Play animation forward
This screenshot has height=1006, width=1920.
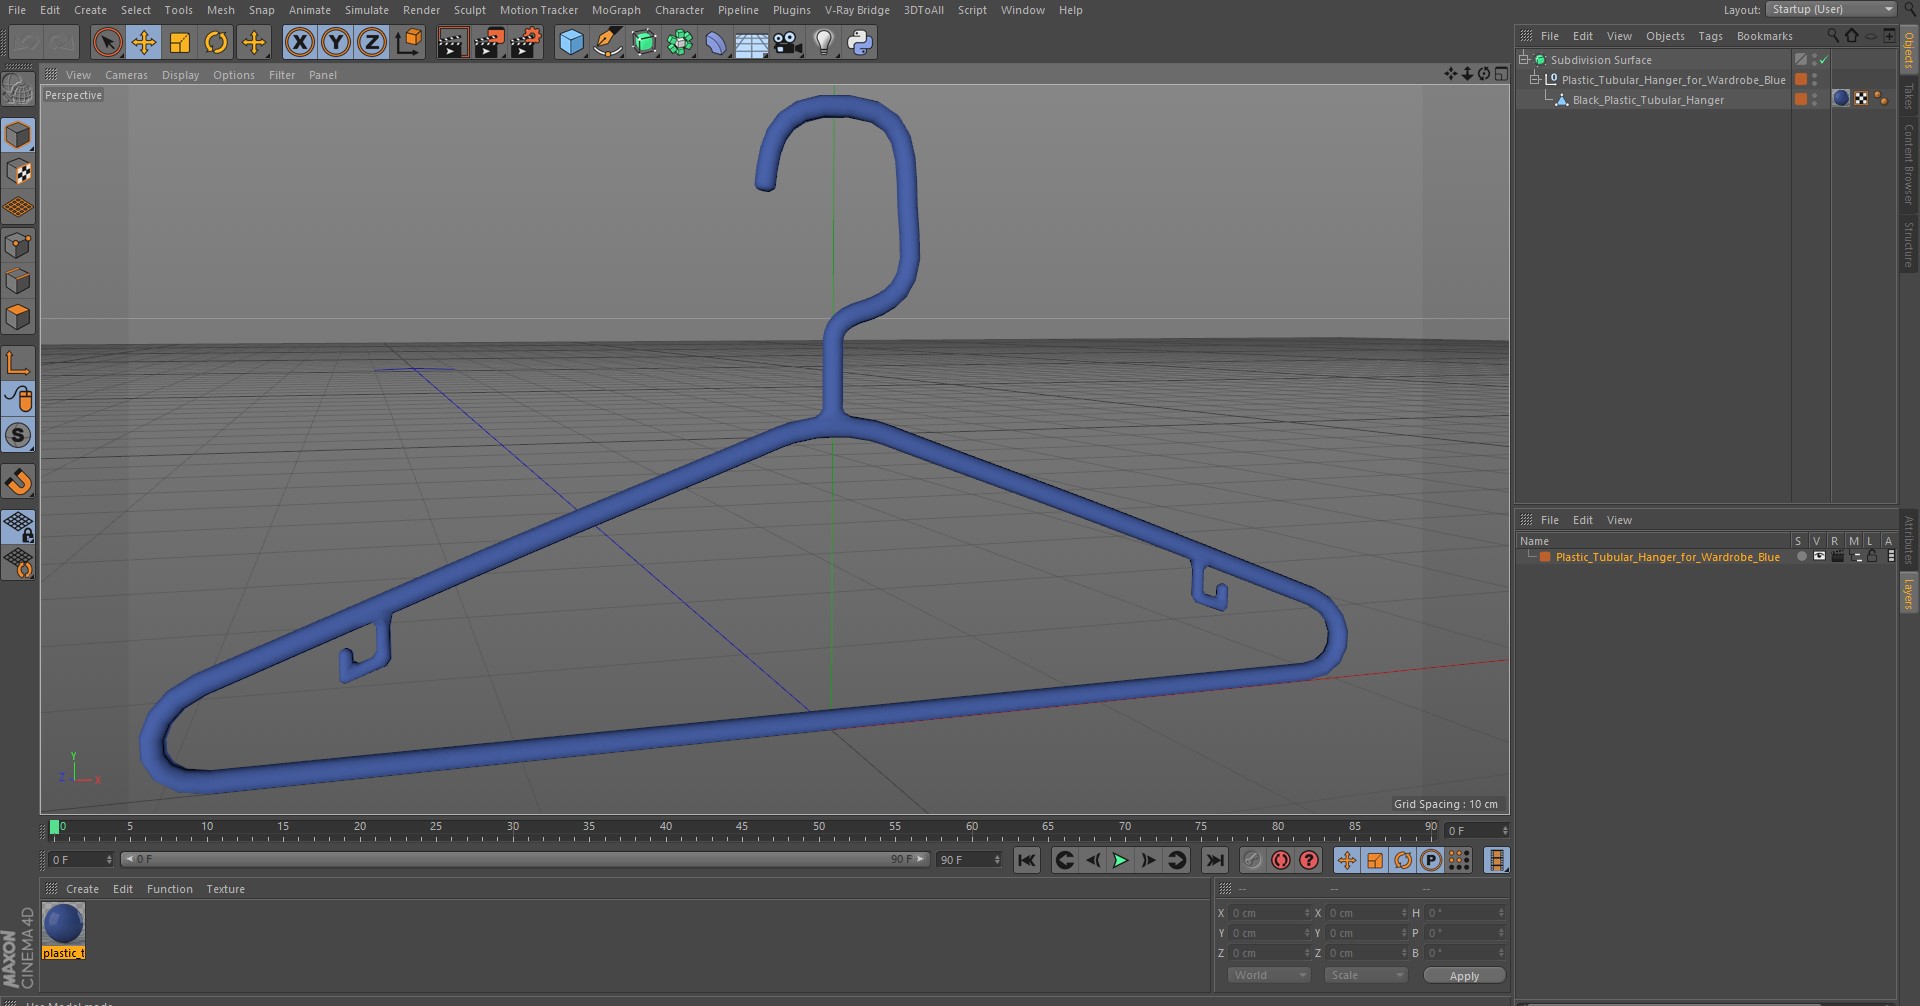point(1120,860)
